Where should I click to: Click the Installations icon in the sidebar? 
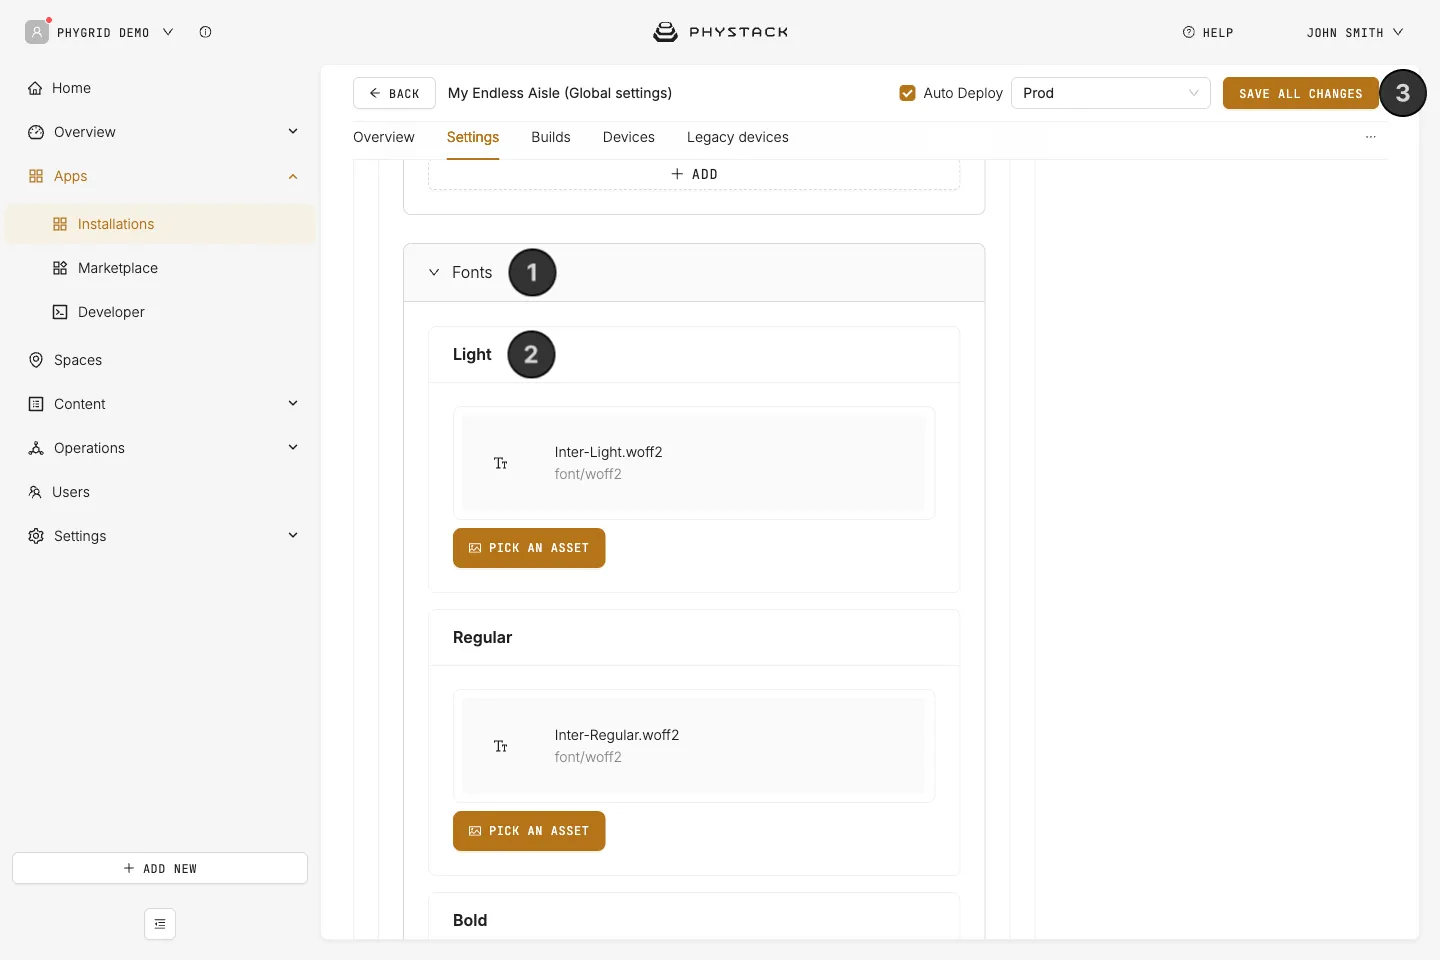point(60,224)
